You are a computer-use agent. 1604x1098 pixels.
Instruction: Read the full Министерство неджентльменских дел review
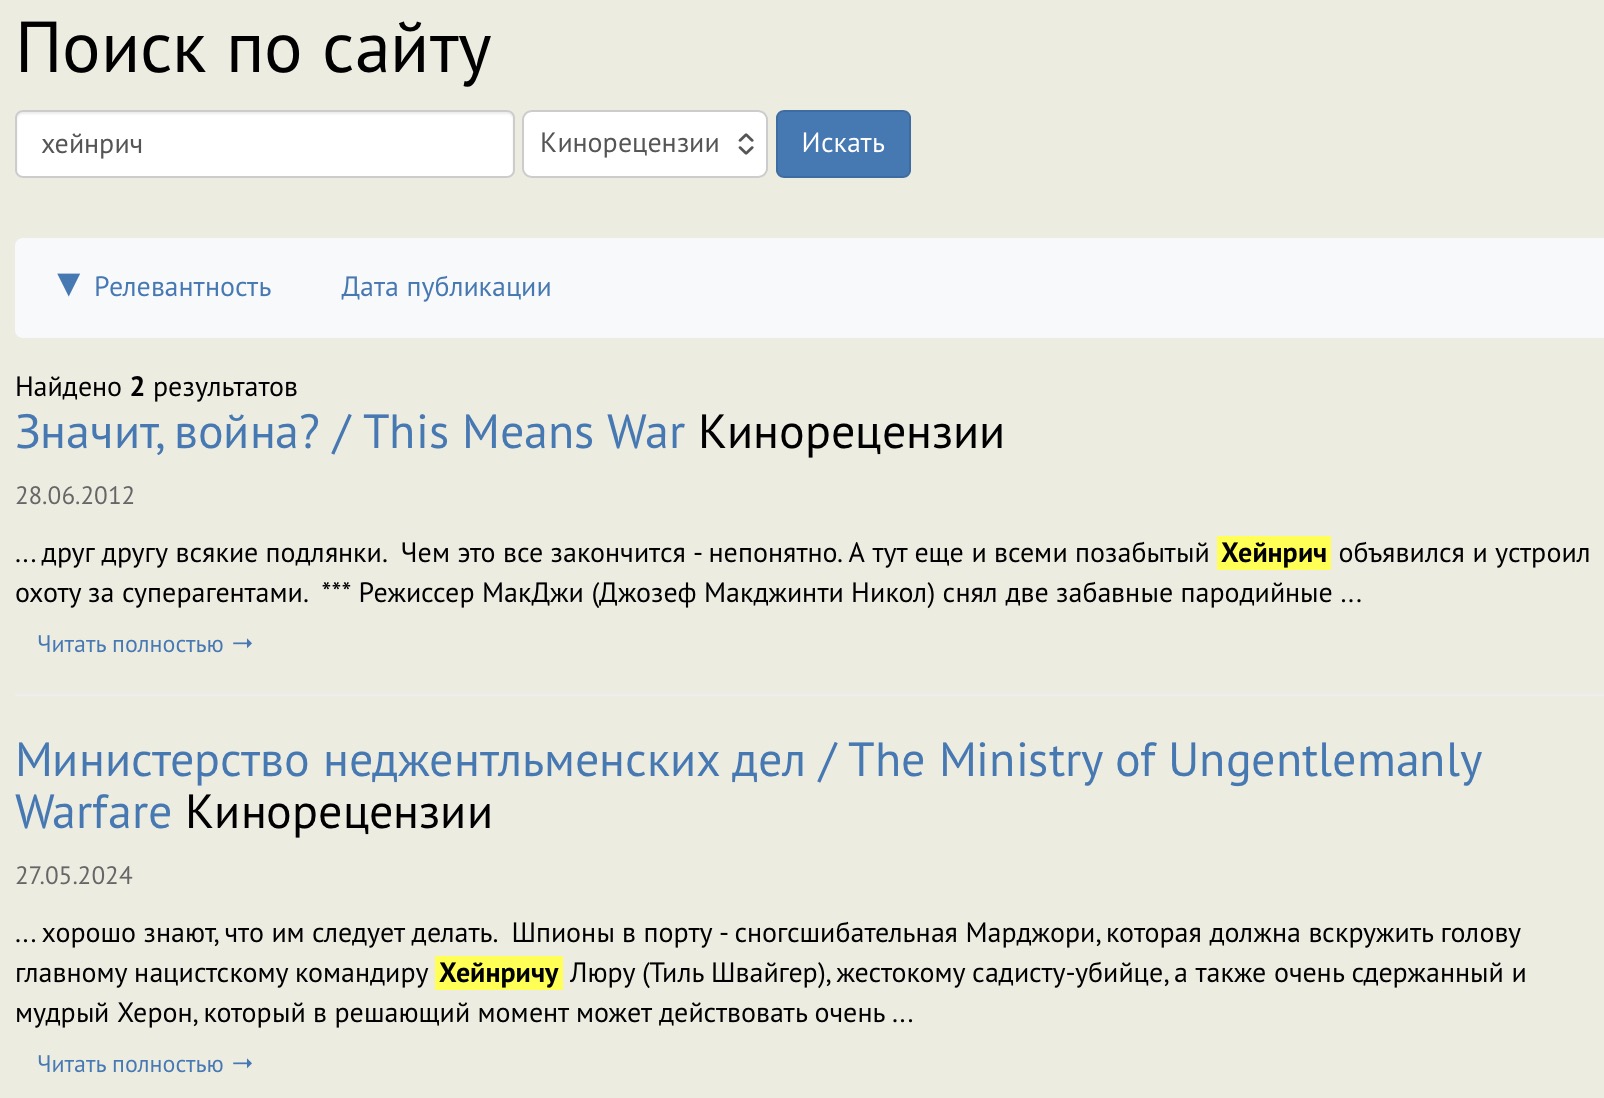click(x=130, y=1064)
